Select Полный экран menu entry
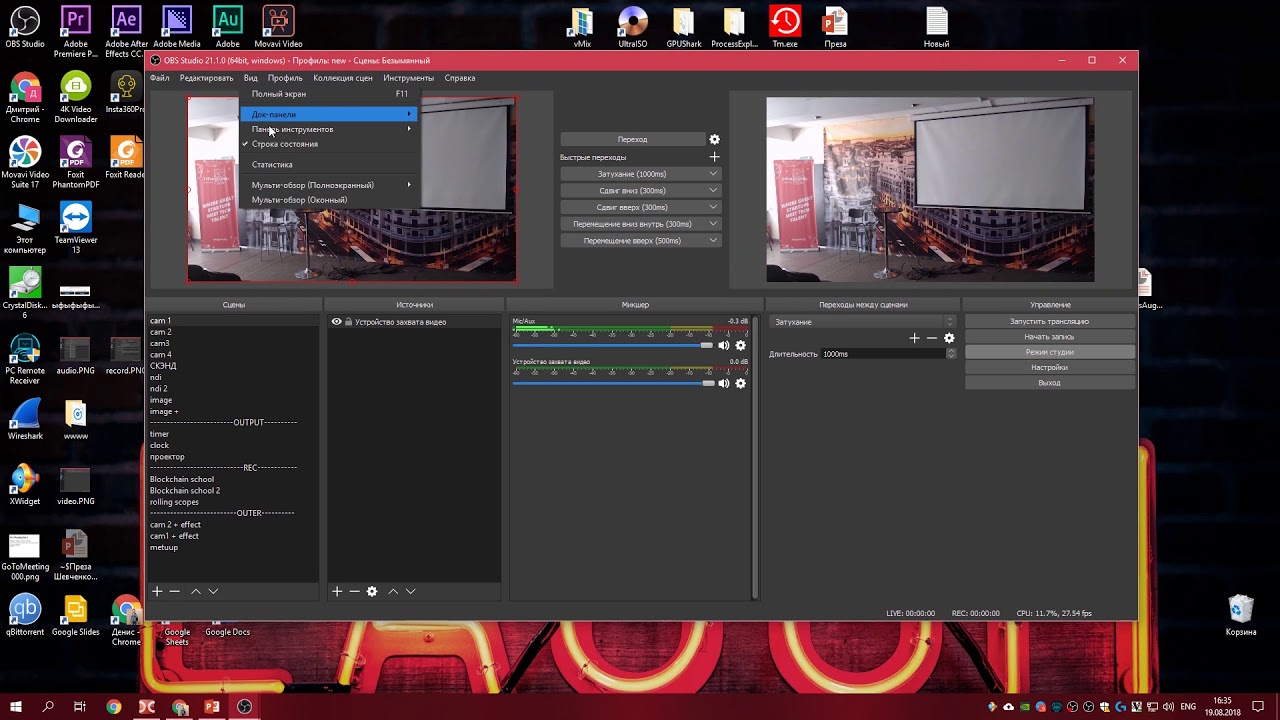The image size is (1280, 720). pyautogui.click(x=327, y=94)
